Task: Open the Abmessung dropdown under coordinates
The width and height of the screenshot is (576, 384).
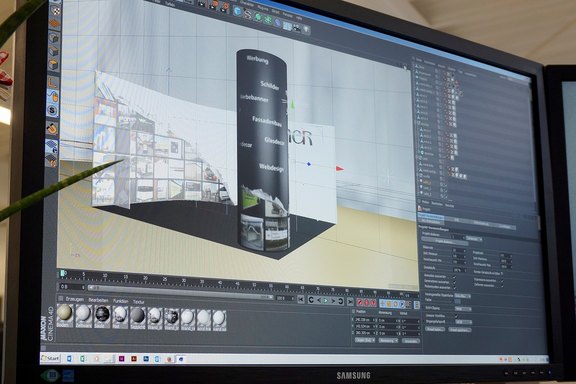Action: (x=388, y=341)
